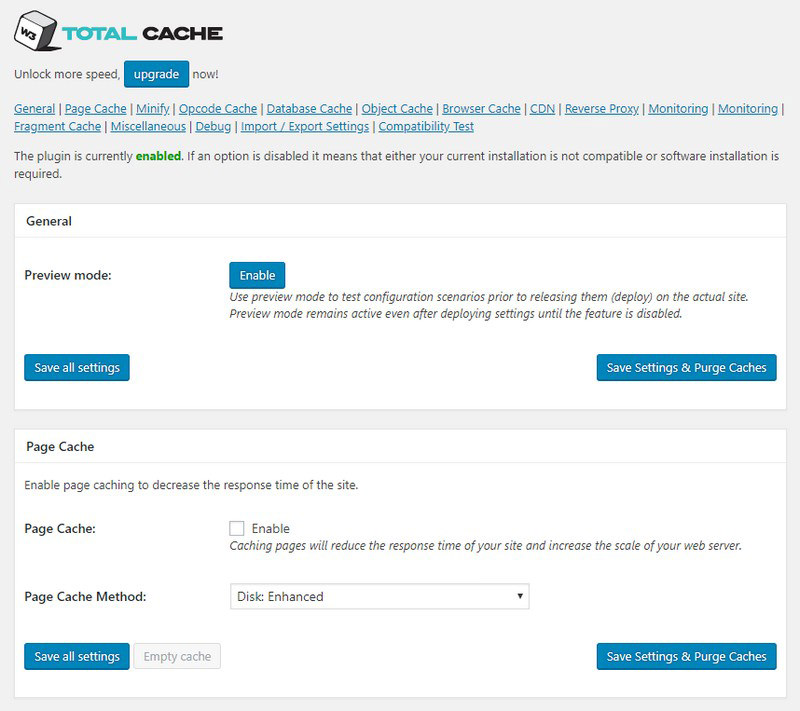800x711 pixels.
Task: Click Save Settings & Purge Caches for Page Cache
Action: (x=685, y=657)
